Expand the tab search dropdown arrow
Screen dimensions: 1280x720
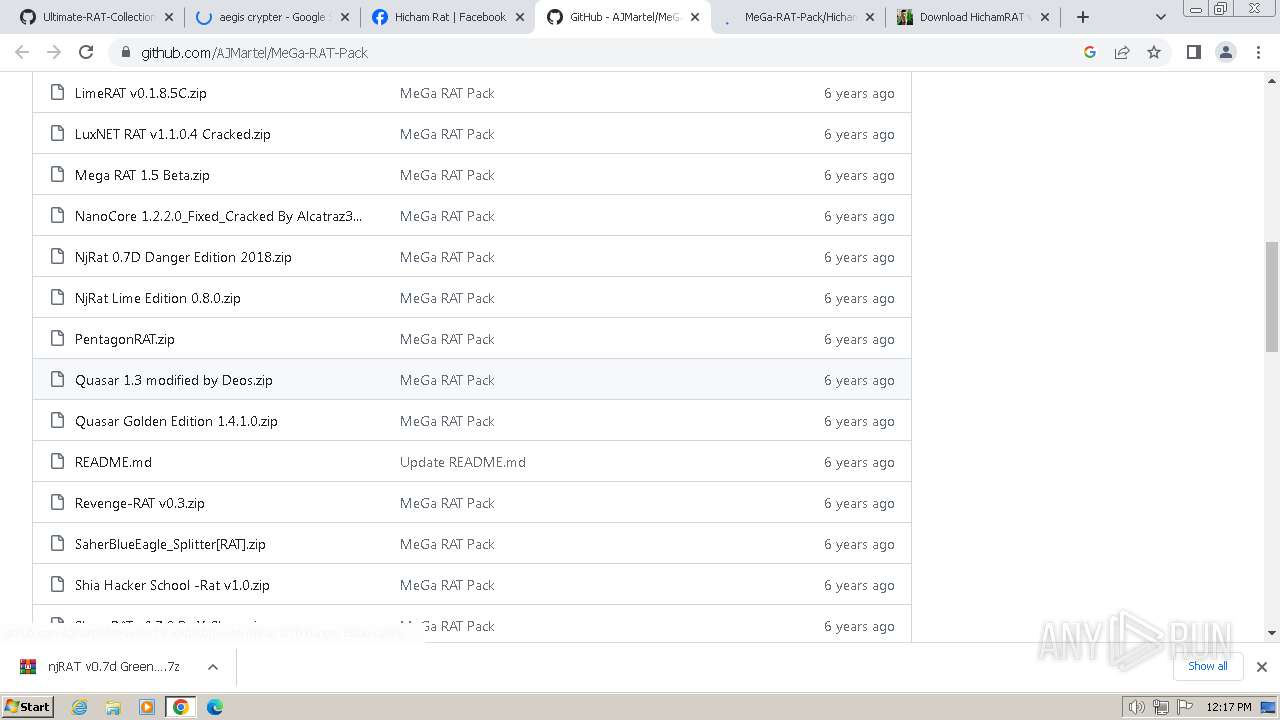[1160, 17]
